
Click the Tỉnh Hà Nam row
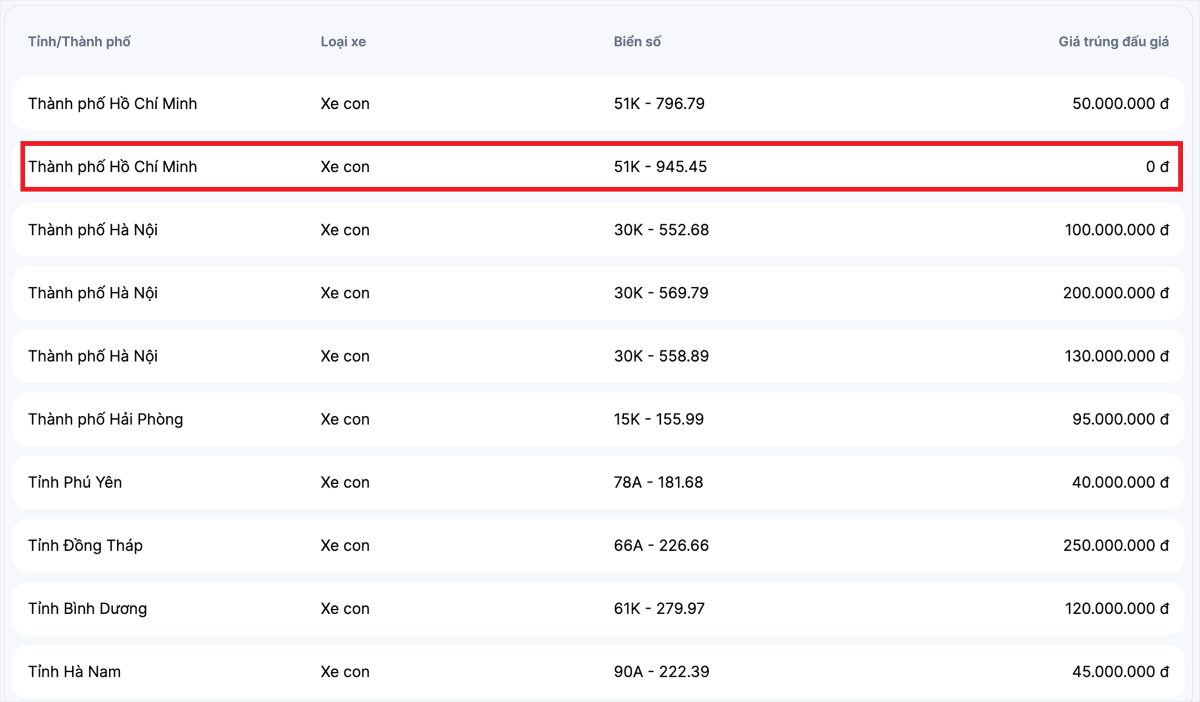[598, 671]
